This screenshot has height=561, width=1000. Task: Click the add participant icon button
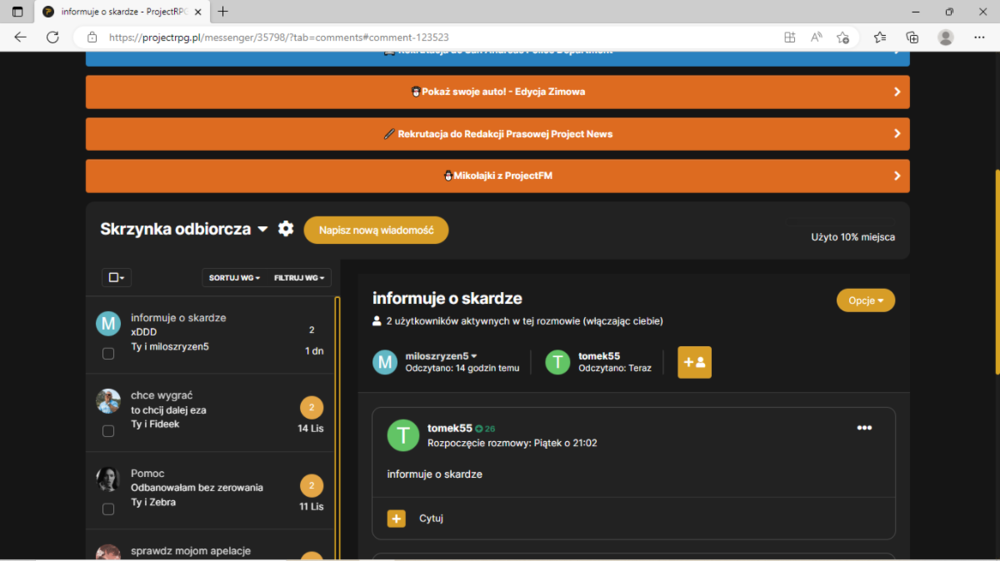(x=695, y=362)
